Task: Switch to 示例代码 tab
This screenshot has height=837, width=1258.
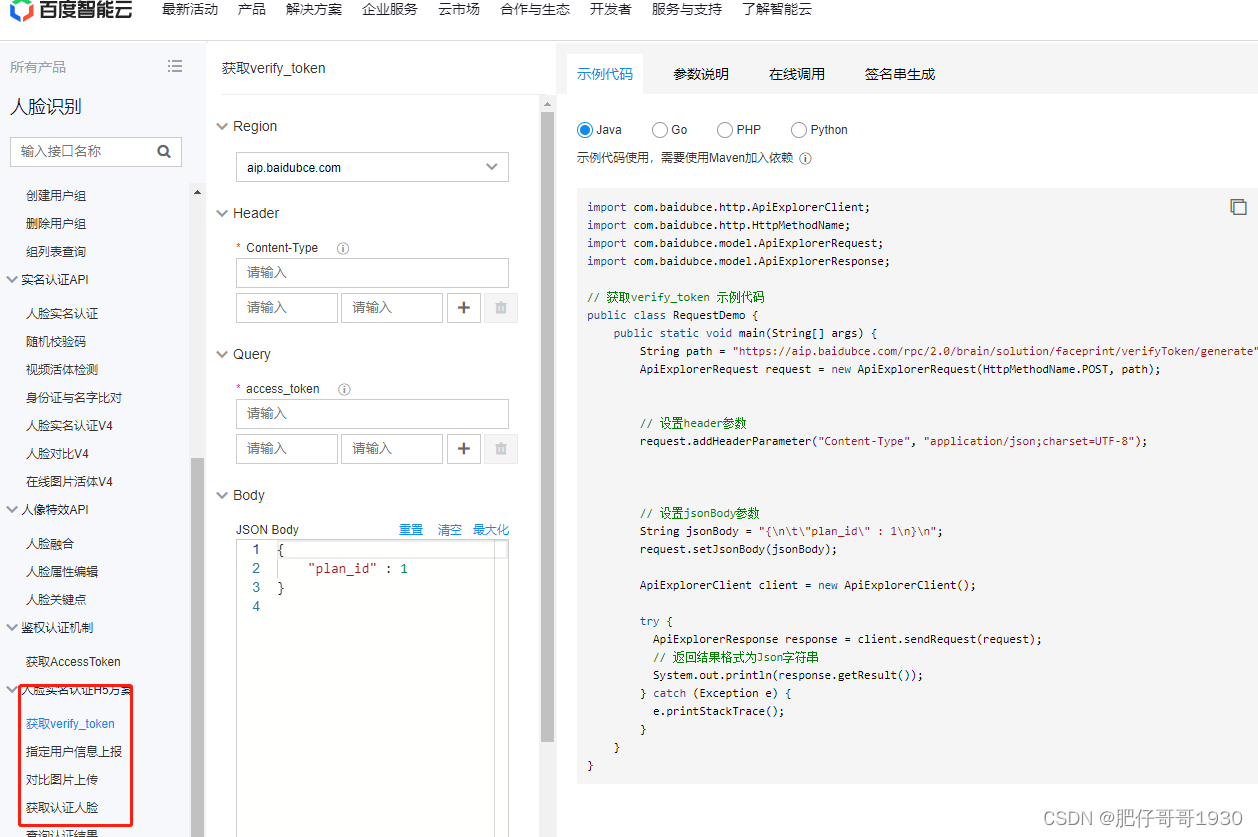Action: [605, 74]
